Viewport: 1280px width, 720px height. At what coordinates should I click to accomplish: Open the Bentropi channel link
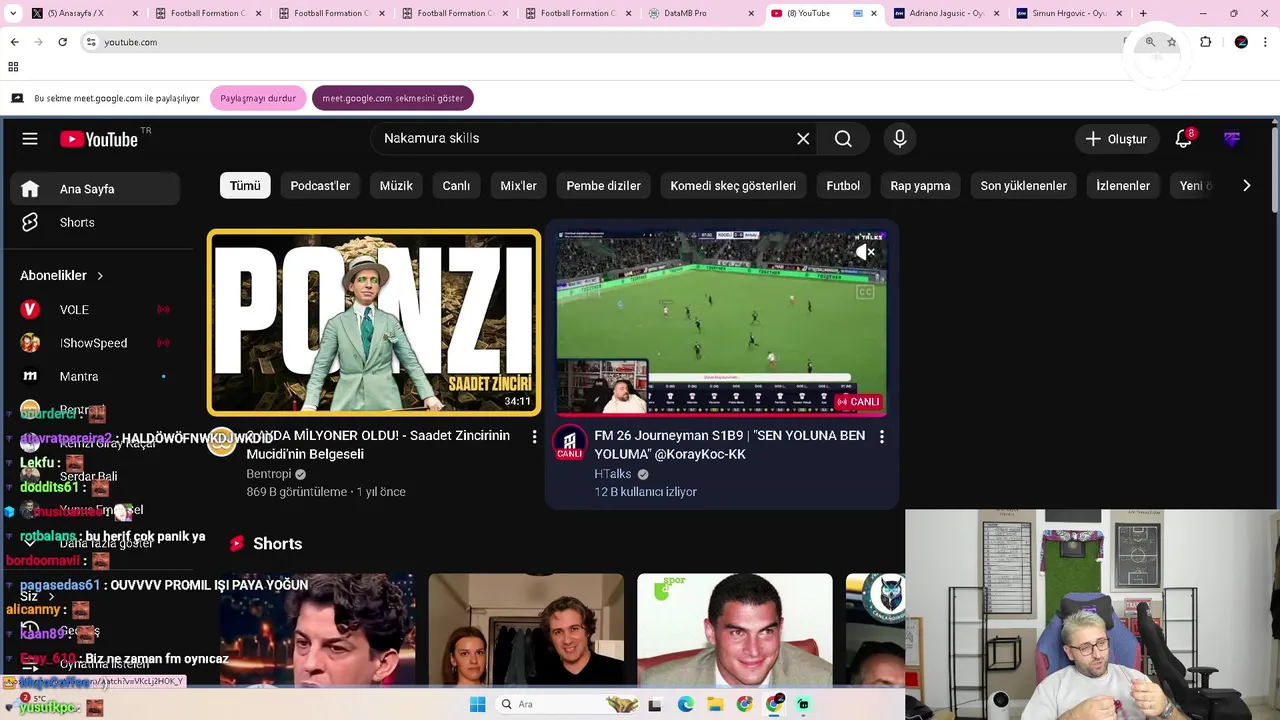tap(269, 474)
